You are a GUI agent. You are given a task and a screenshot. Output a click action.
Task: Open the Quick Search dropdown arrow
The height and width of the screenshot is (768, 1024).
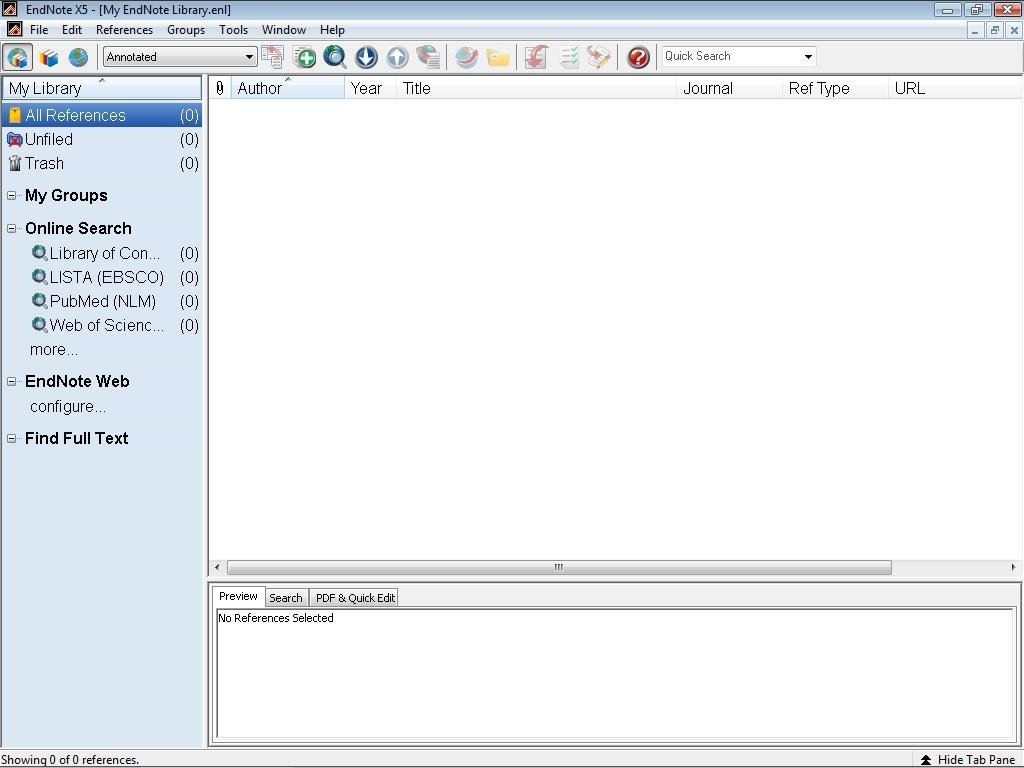click(x=808, y=57)
